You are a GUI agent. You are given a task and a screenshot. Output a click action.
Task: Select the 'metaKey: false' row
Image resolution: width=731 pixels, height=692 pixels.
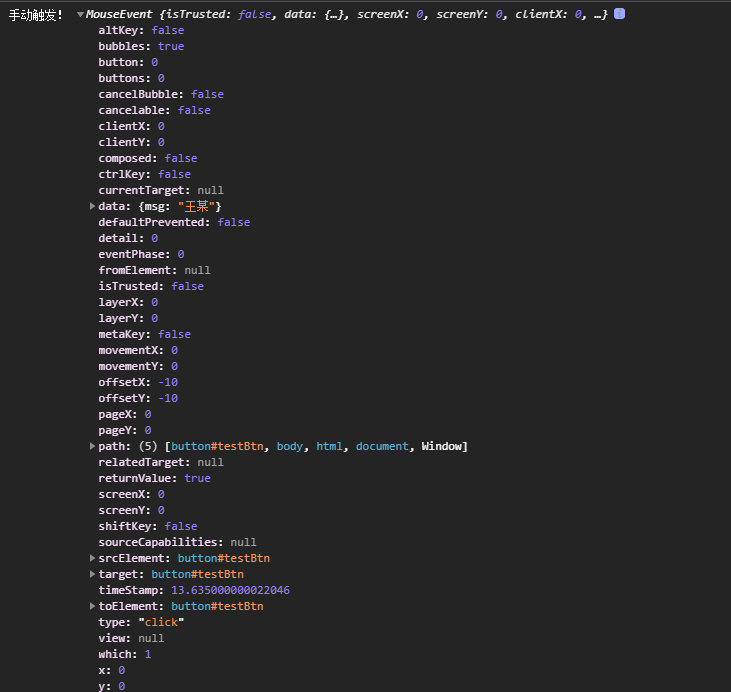pos(145,334)
